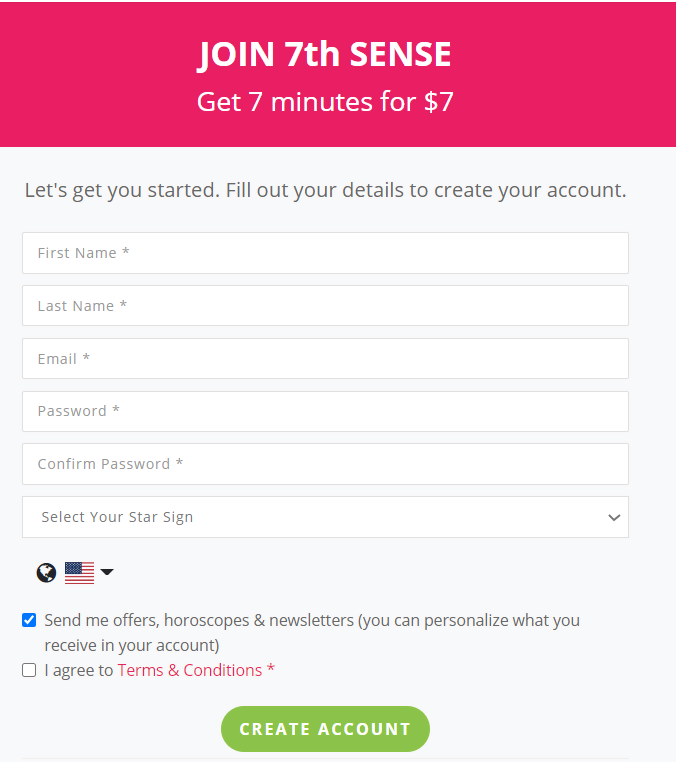Click into the Email field
Screen dimensions: 676x762
click(325, 359)
